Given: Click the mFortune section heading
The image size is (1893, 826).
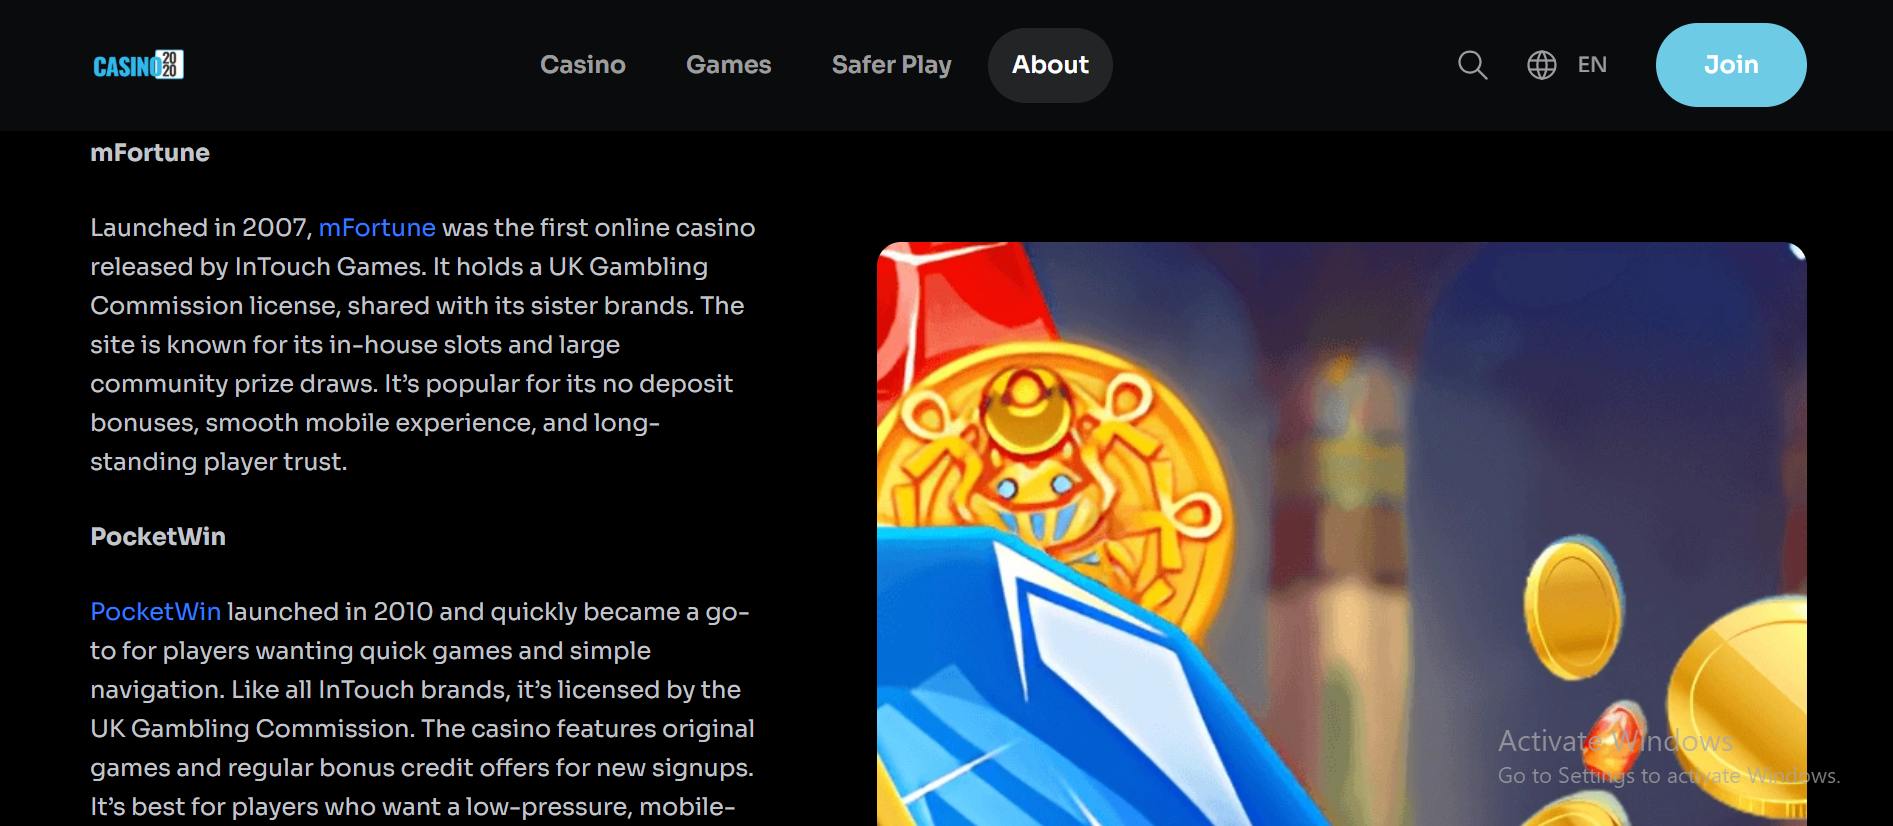Looking at the screenshot, I should tap(150, 153).
